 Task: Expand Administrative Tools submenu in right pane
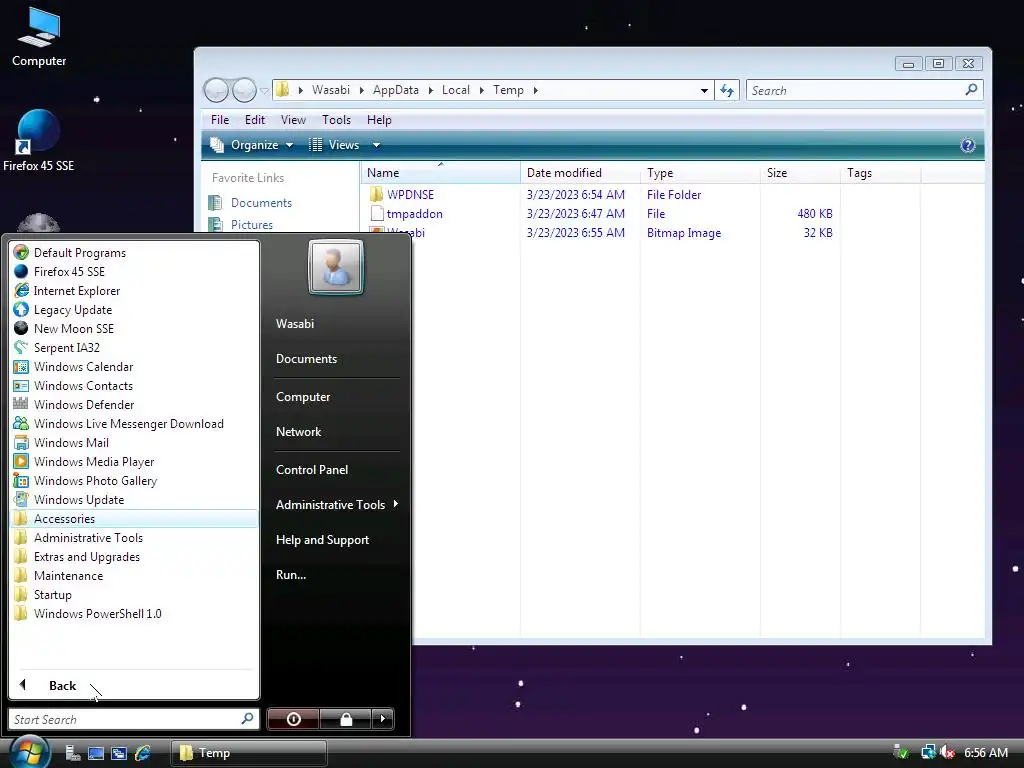tap(336, 505)
